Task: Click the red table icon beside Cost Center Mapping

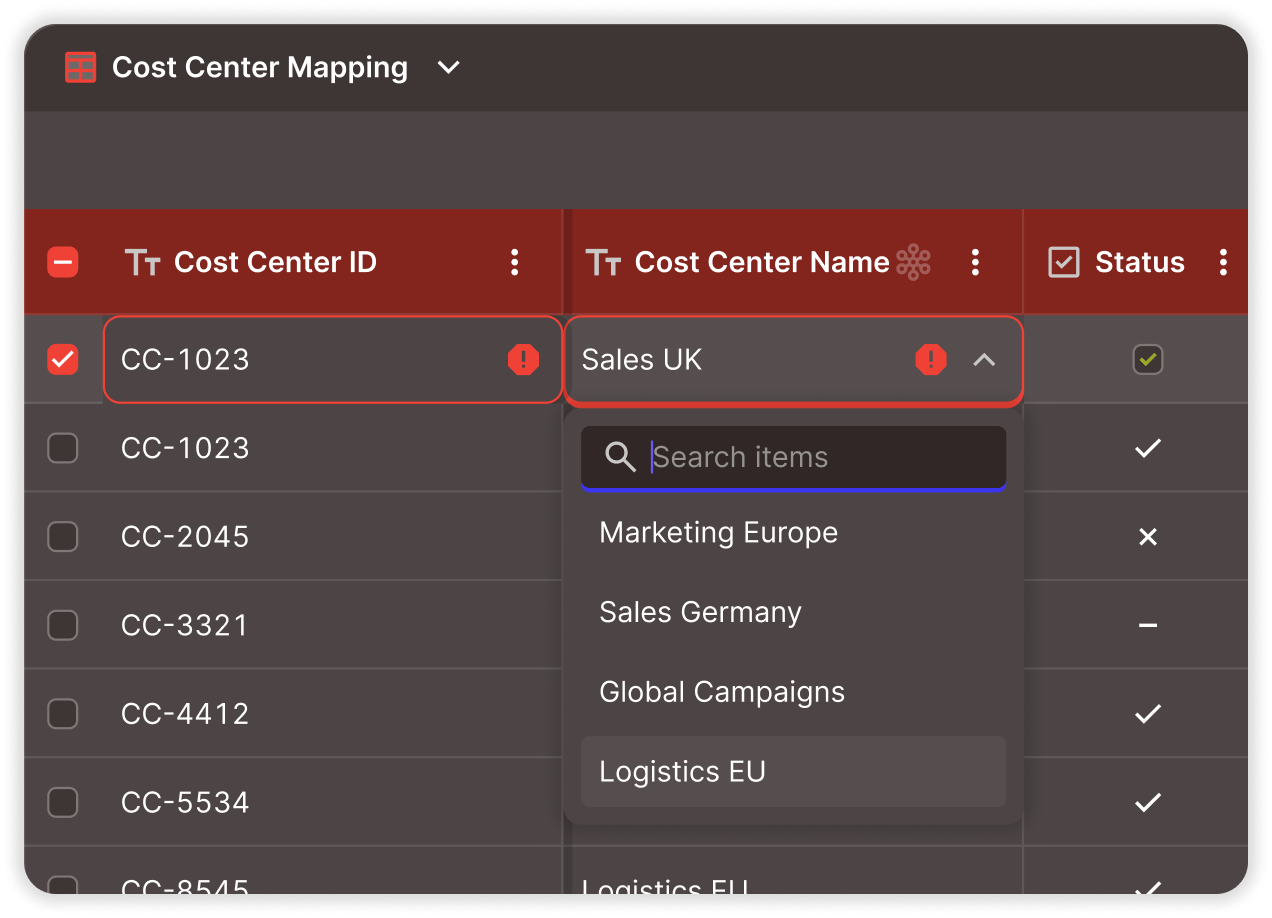Action: pos(80,68)
